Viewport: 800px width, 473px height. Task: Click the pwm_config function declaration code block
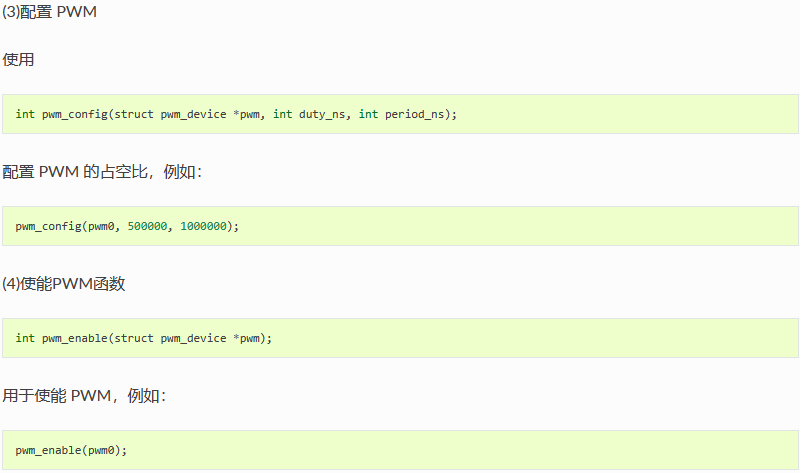pos(400,114)
